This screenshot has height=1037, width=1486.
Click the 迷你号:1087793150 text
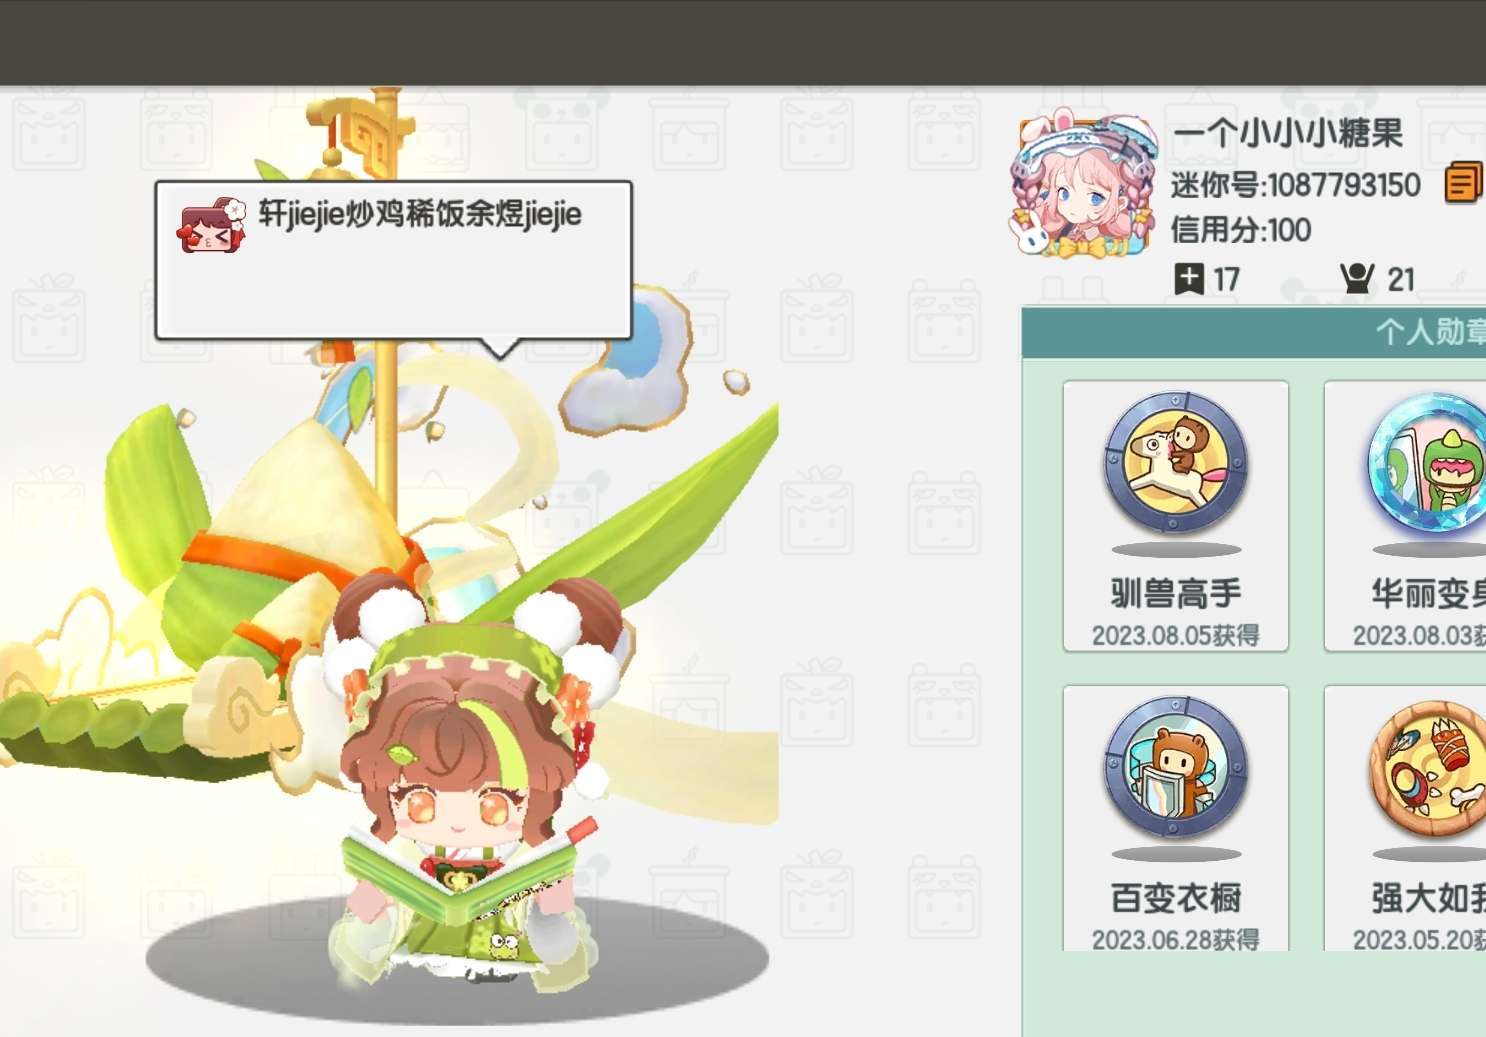coord(1296,185)
